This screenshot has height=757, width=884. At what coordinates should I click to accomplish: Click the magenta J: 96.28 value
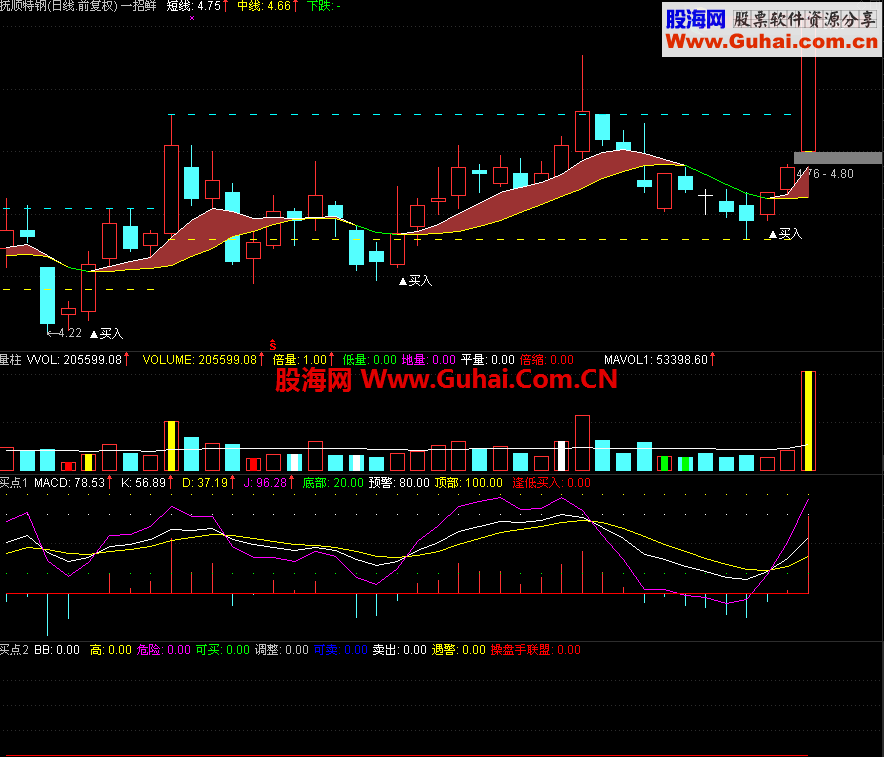click(265, 483)
